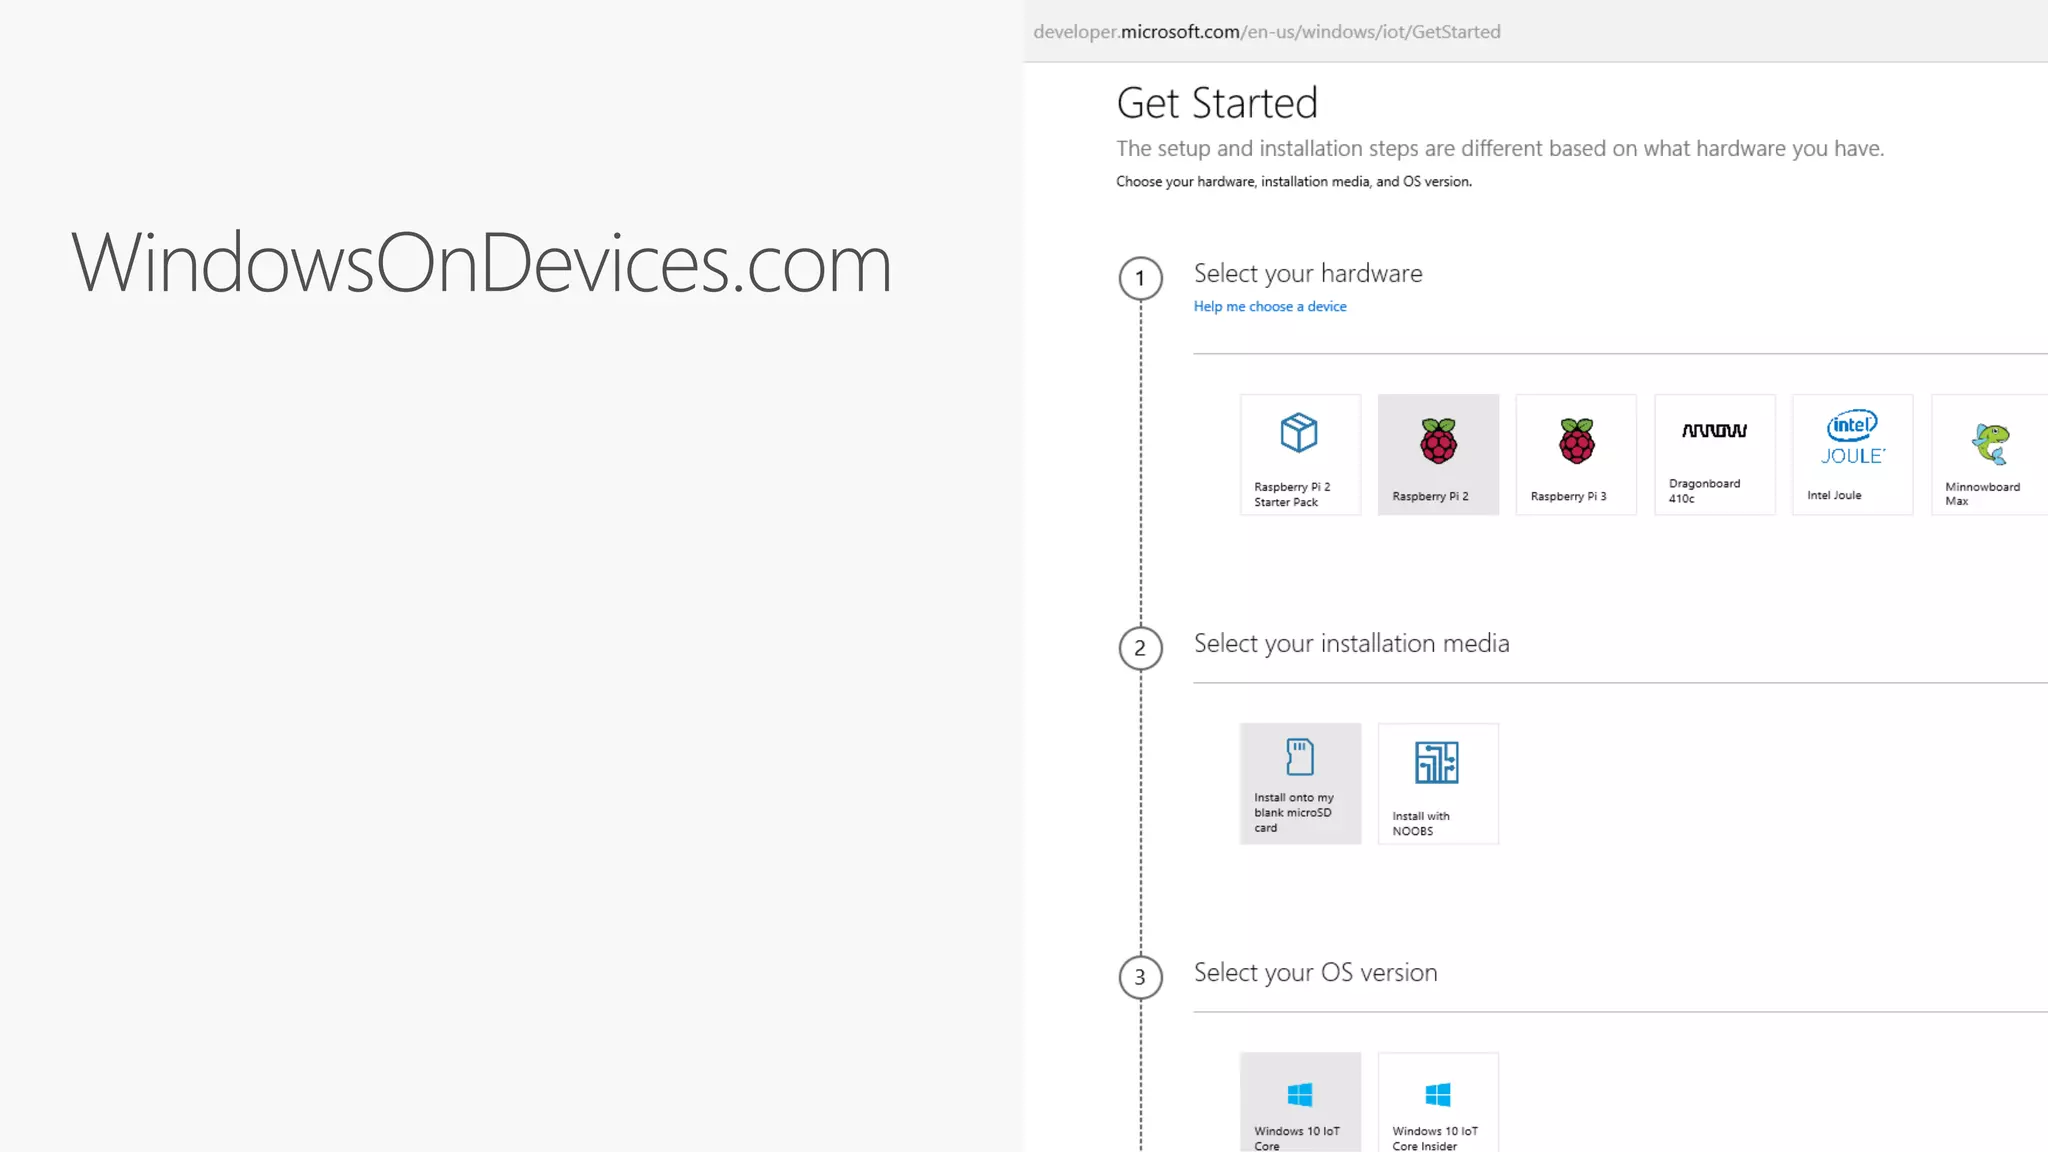The width and height of the screenshot is (2048, 1152).
Task: Select the Install with NOOBS option
Action: (x=1438, y=784)
